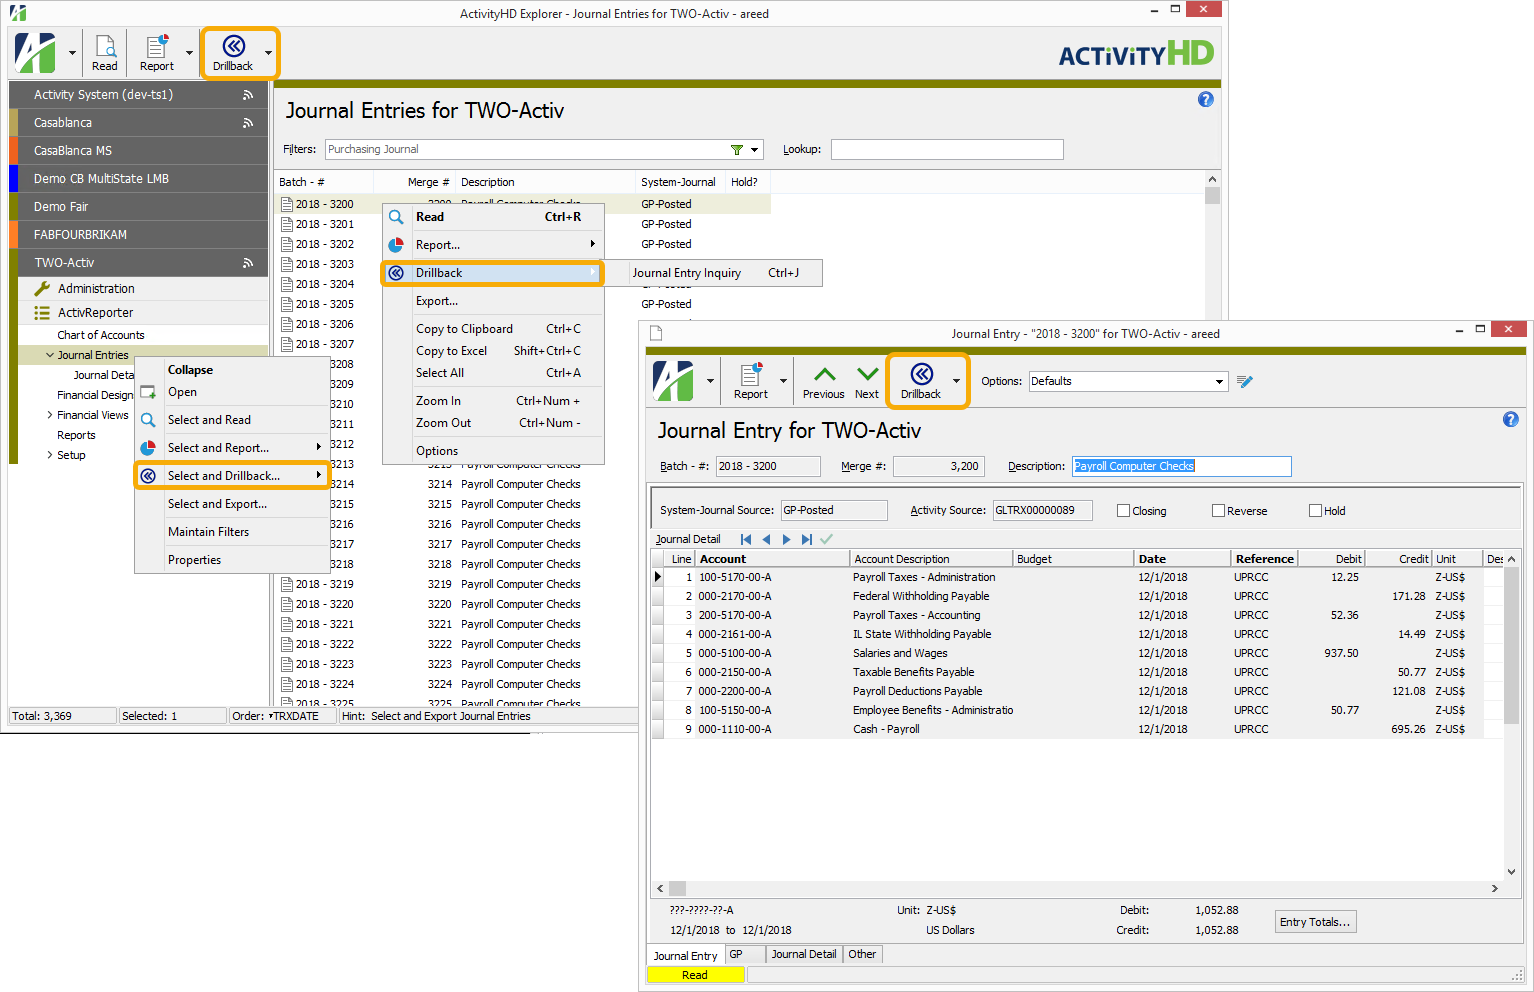Click Read icon in Explorer toolbar

click(105, 47)
